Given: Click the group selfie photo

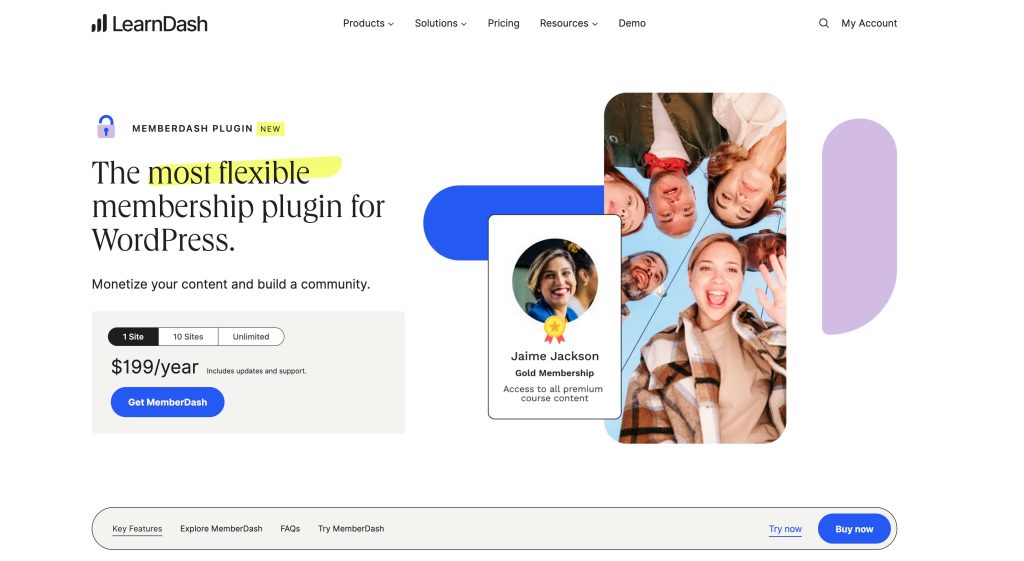Looking at the screenshot, I should pyautogui.click(x=695, y=268).
